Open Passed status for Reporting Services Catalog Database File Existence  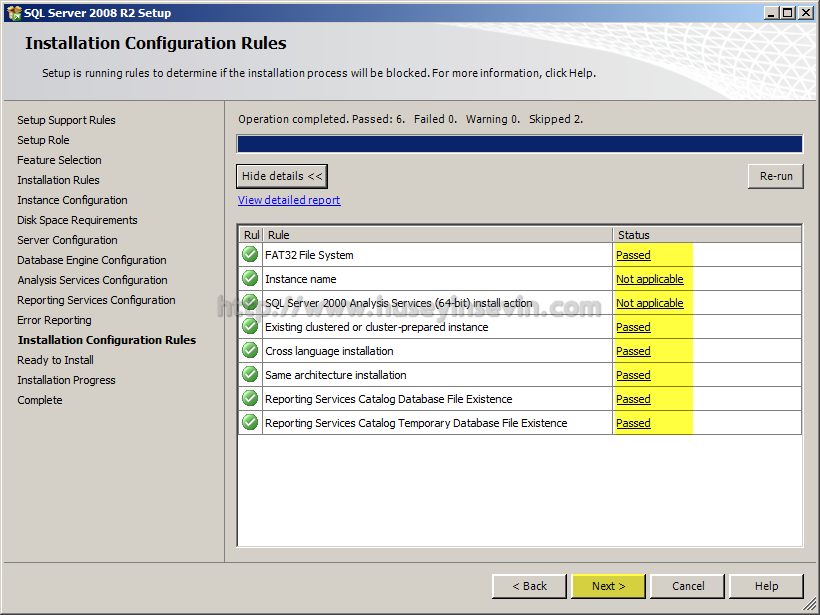click(633, 400)
